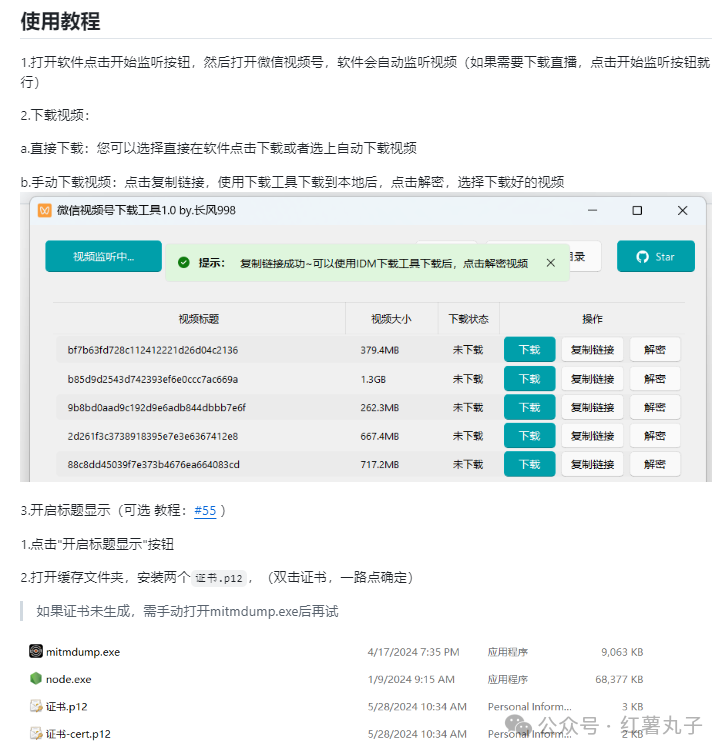
Task: Download the 1.3GB video b85d9d25
Action: click(530, 379)
